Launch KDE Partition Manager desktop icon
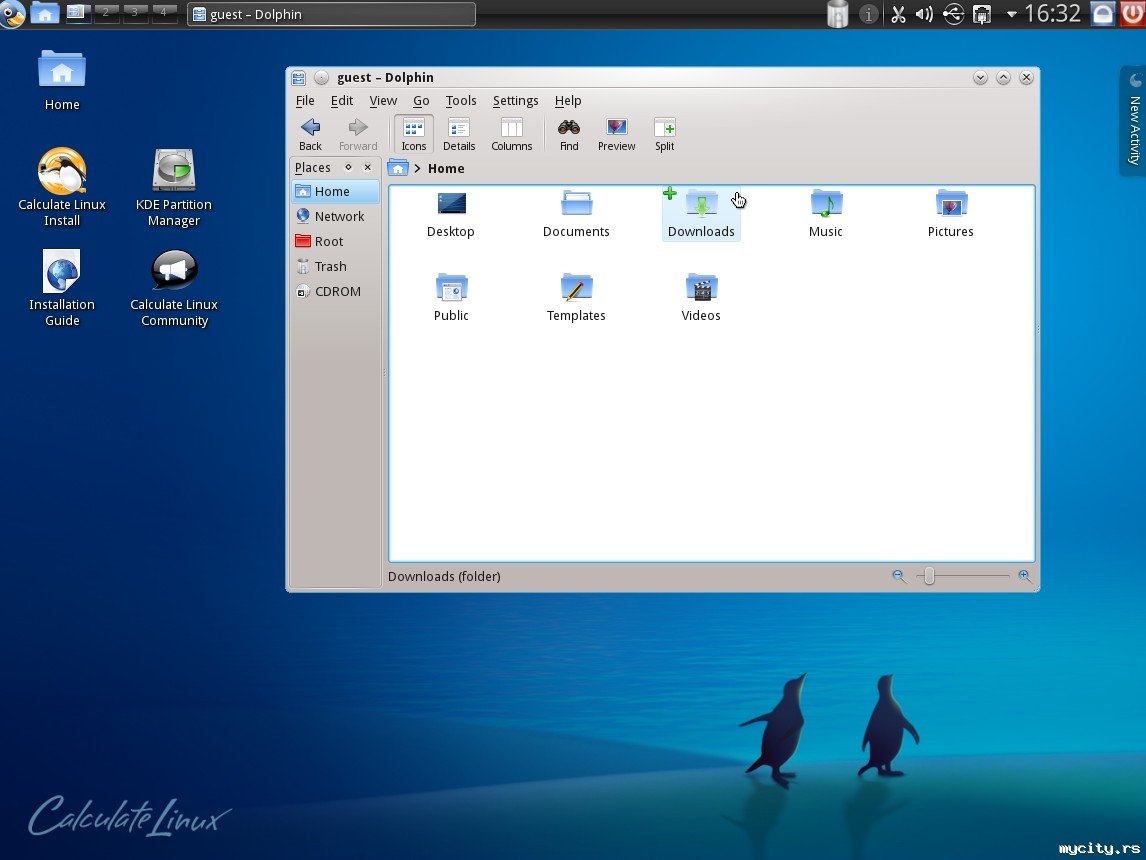This screenshot has height=860, width=1146. coord(174,188)
